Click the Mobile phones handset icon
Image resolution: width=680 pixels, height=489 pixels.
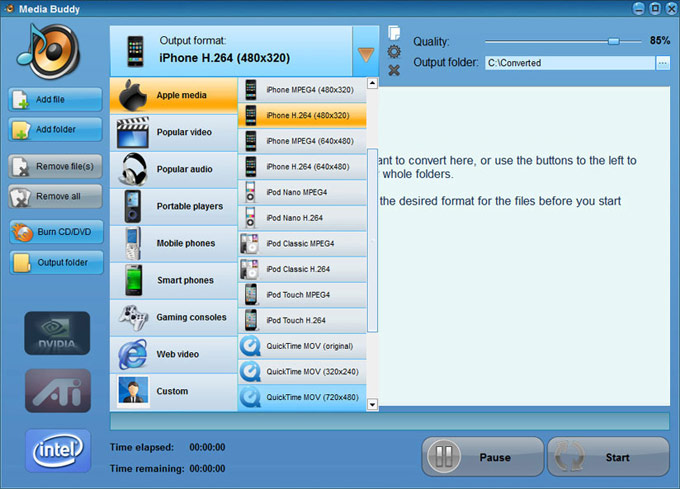133,243
